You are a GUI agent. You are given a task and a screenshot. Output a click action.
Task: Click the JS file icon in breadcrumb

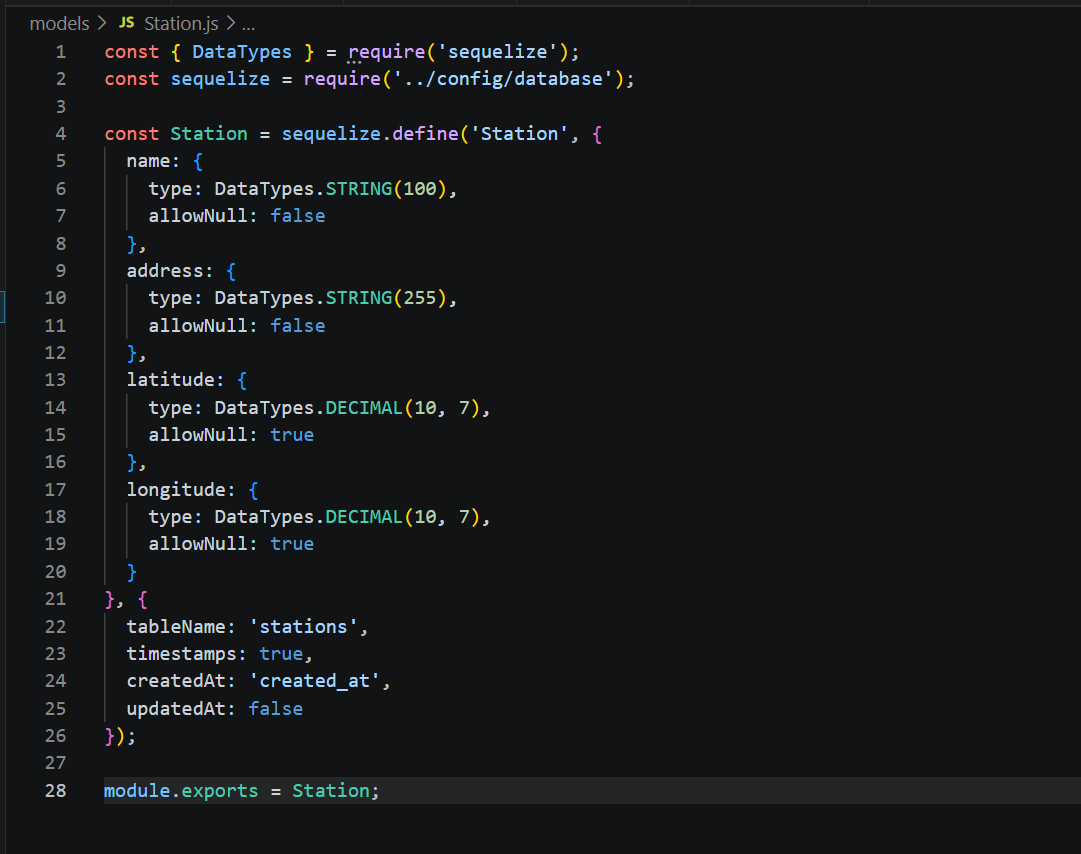pos(126,23)
